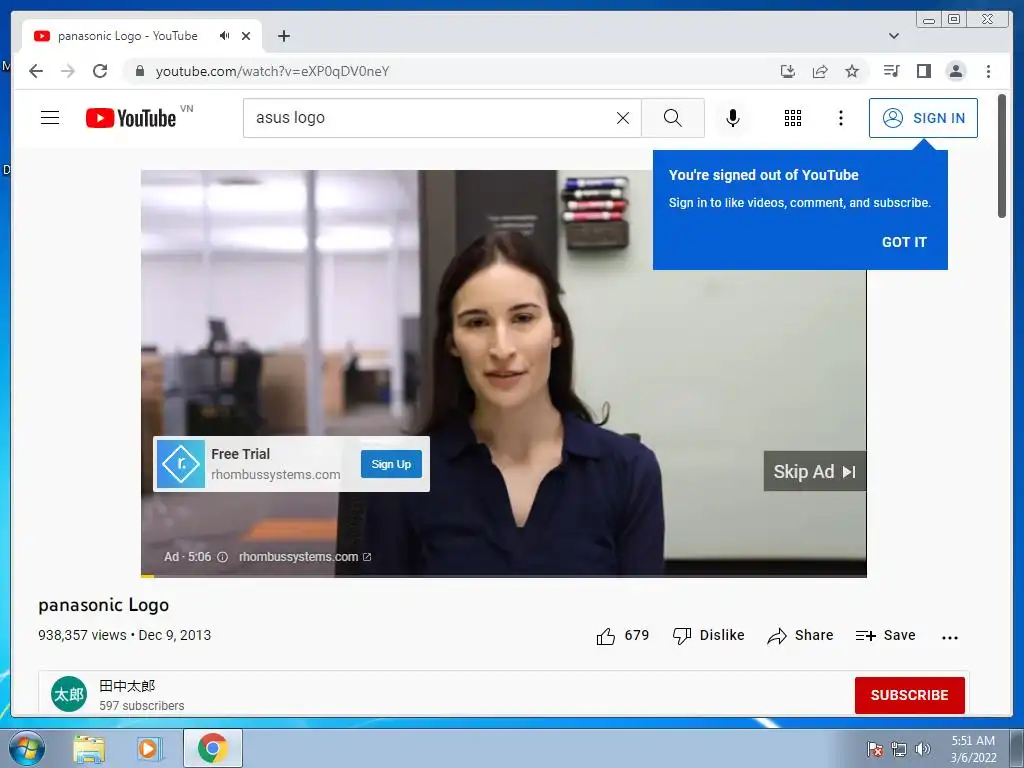Click Sign Up on the ad overlay
The image size is (1024, 768).
coord(391,464)
